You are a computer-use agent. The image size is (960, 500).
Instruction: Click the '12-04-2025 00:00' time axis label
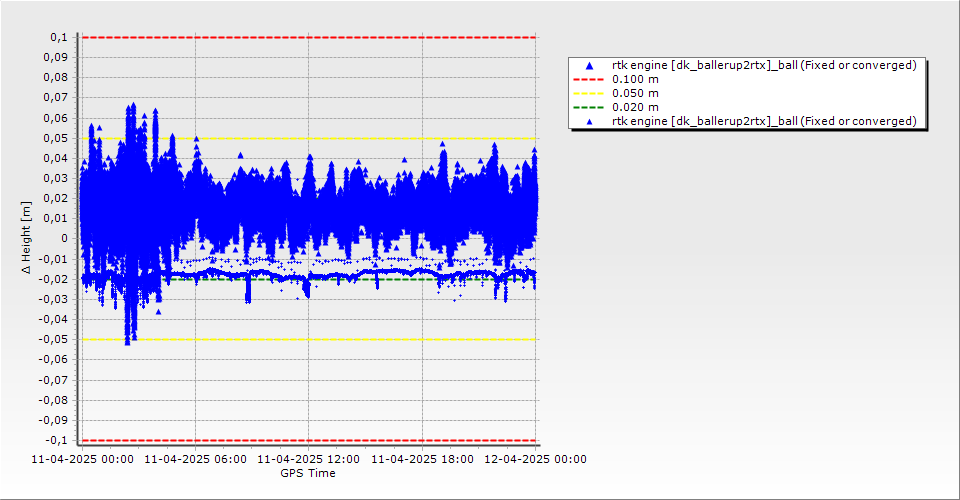536,459
